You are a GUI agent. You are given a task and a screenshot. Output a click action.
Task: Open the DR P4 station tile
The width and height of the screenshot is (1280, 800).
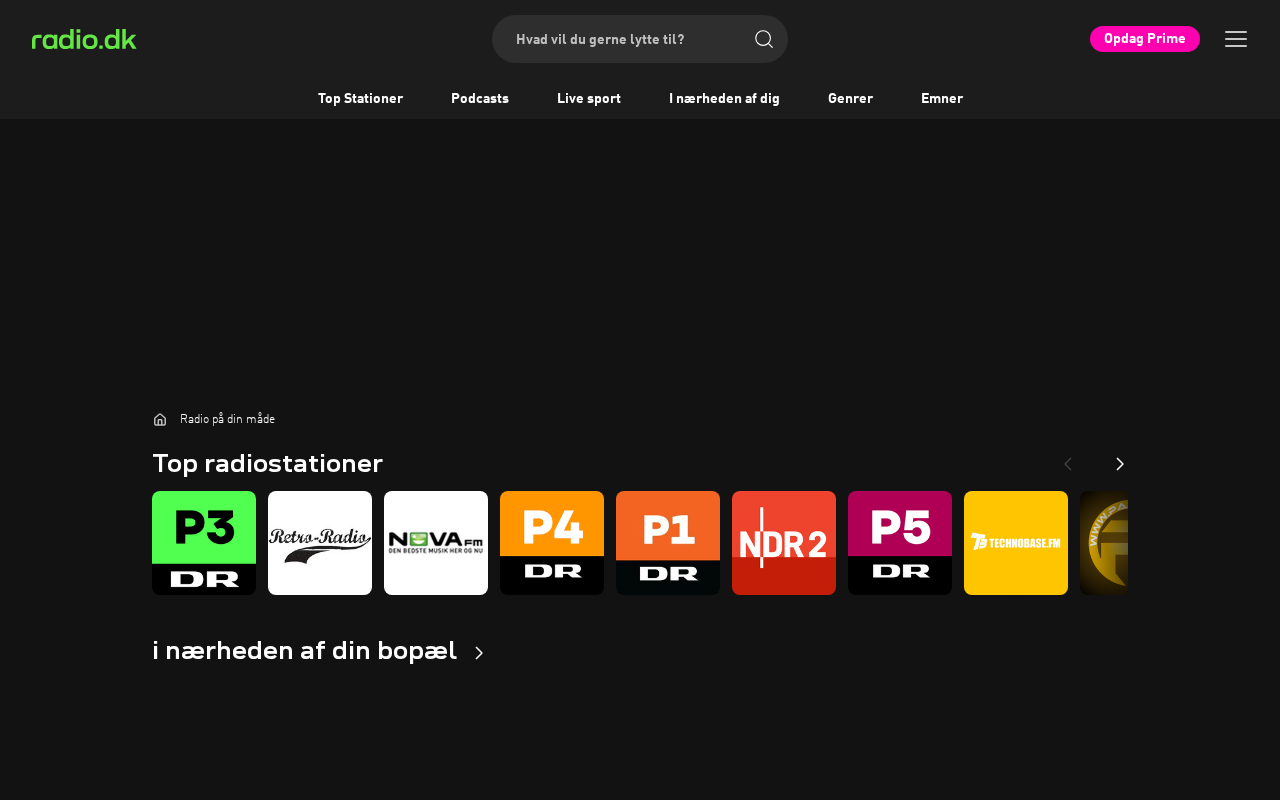pos(552,543)
